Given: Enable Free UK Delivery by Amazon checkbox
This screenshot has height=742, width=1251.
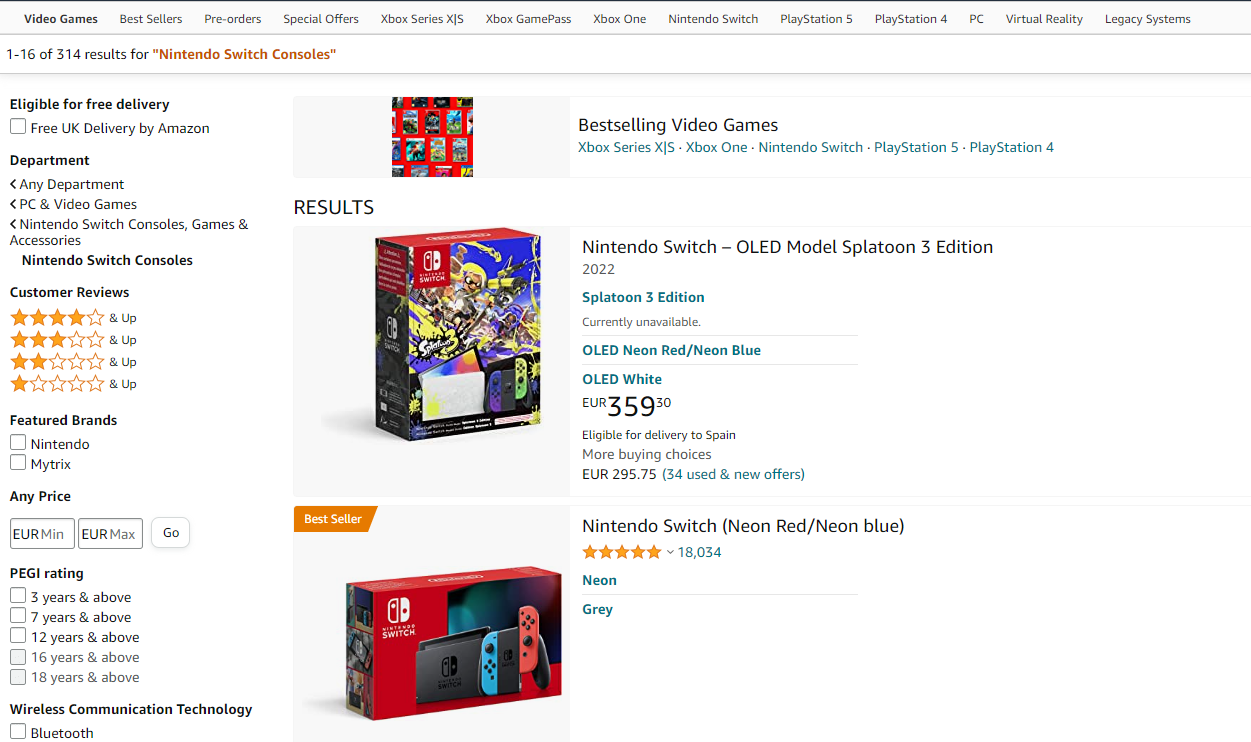Looking at the screenshot, I should pyautogui.click(x=18, y=127).
